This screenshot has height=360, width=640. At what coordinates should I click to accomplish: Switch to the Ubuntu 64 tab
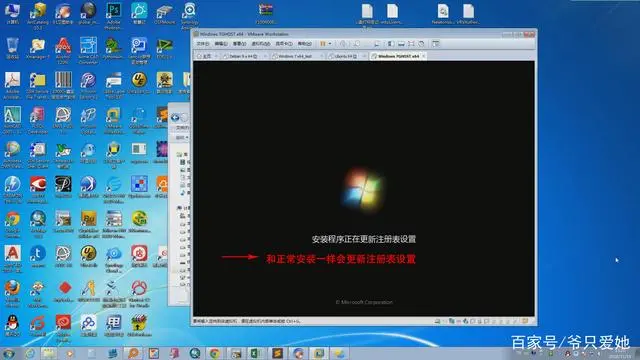point(346,56)
